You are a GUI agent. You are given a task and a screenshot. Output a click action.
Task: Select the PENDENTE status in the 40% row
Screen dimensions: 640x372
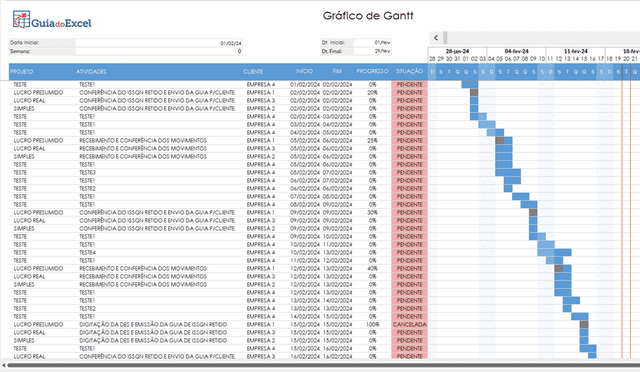(x=409, y=269)
